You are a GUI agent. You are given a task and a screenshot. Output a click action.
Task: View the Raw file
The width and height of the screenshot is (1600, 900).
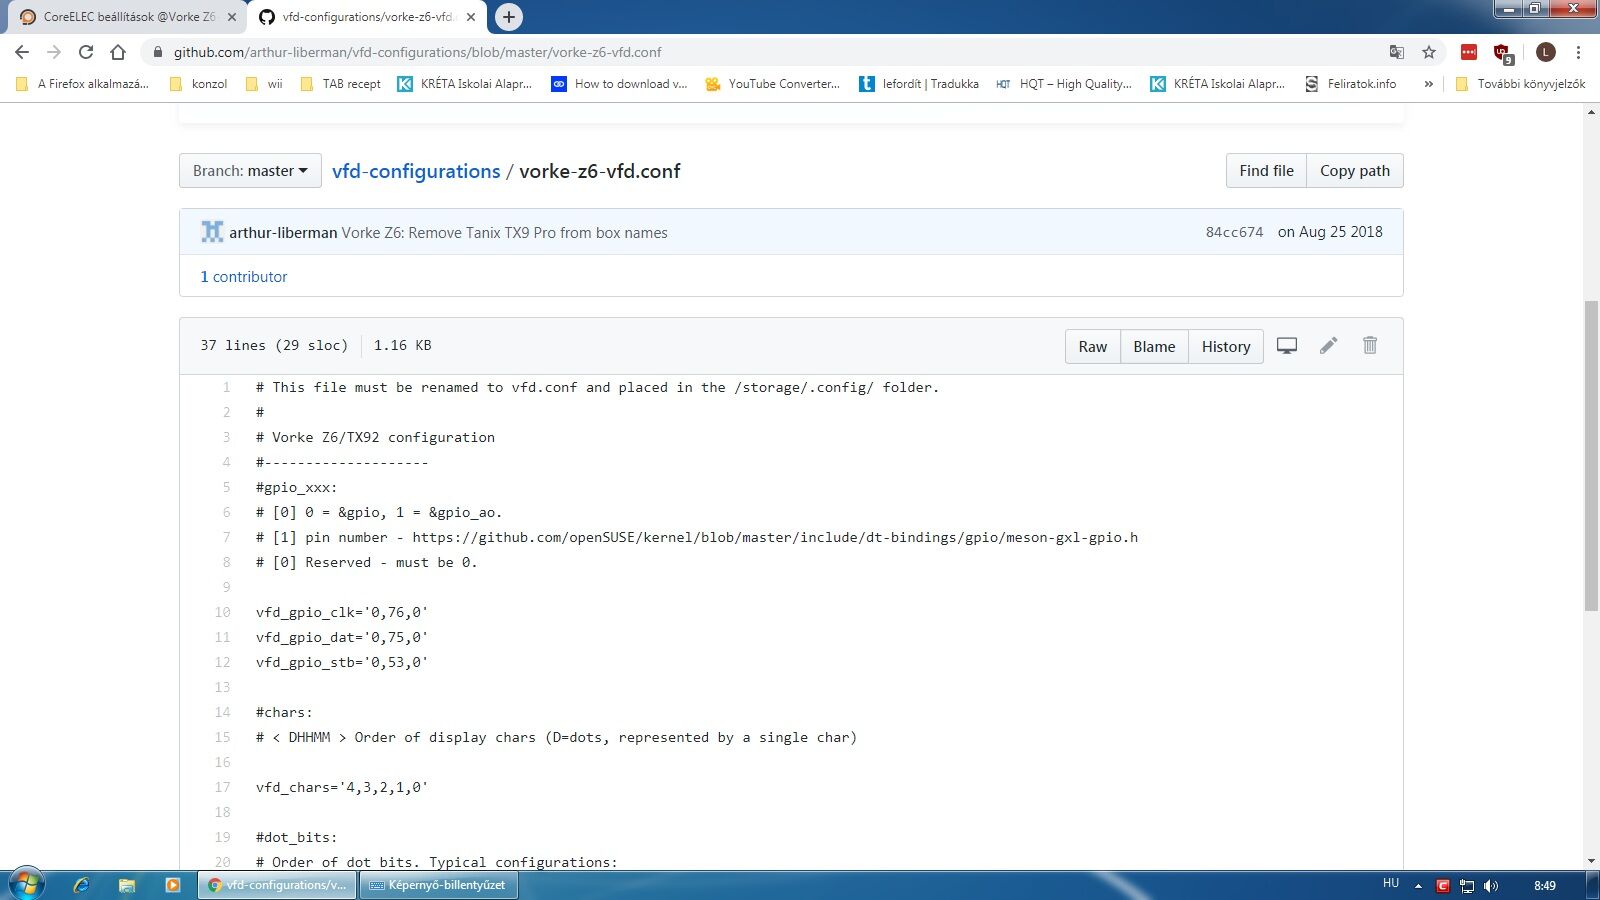[1093, 347]
